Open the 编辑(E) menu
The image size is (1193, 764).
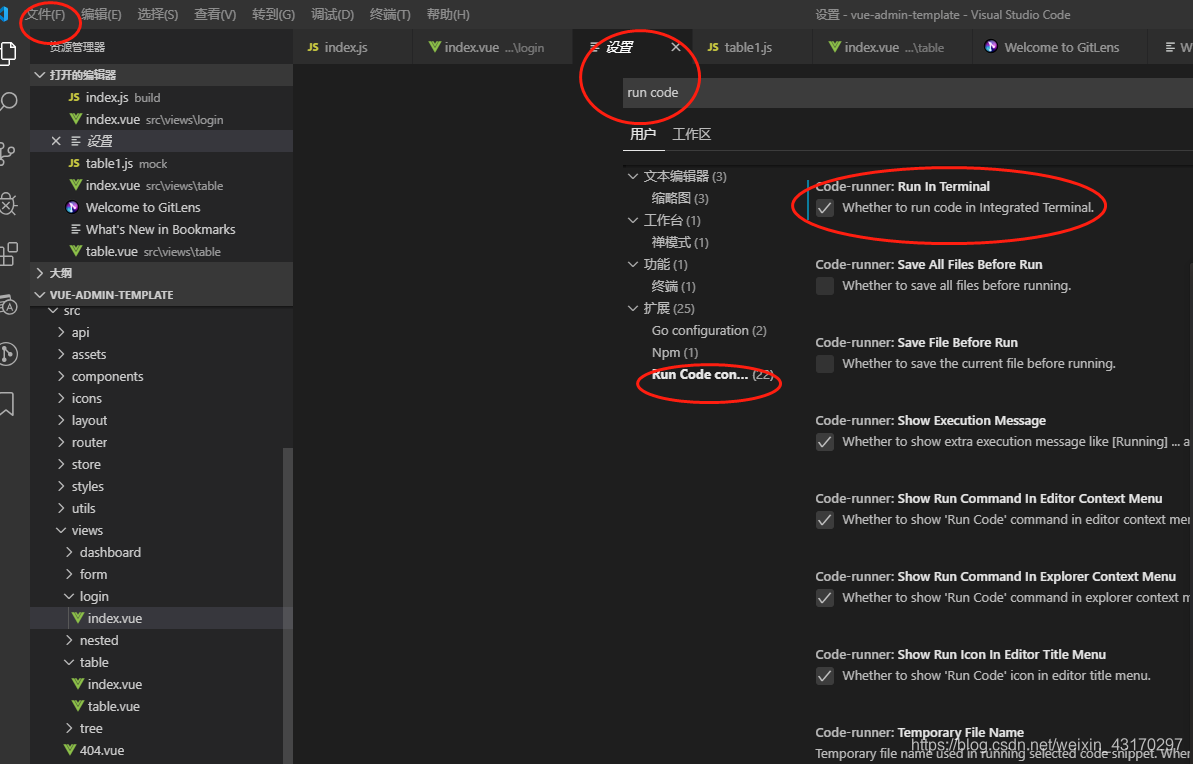point(101,14)
